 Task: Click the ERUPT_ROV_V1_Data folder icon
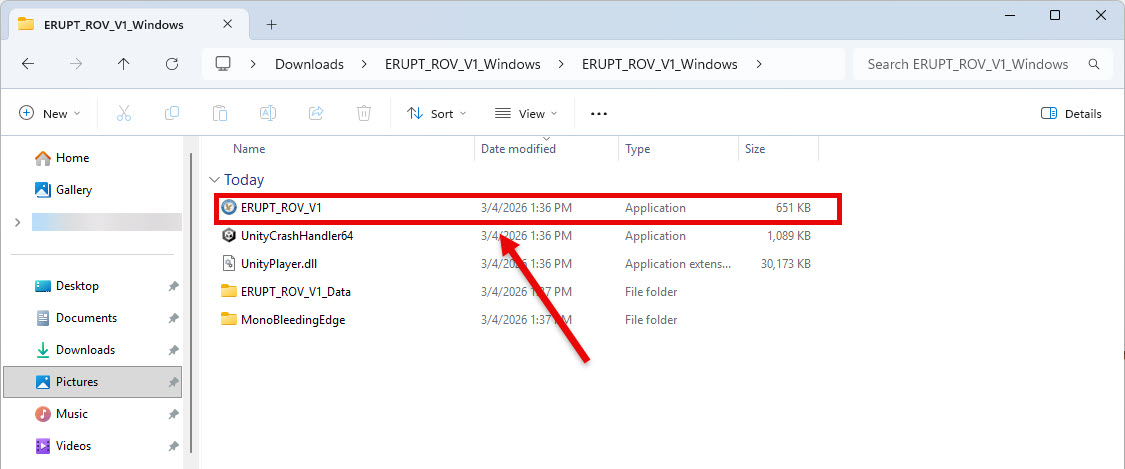(229, 291)
